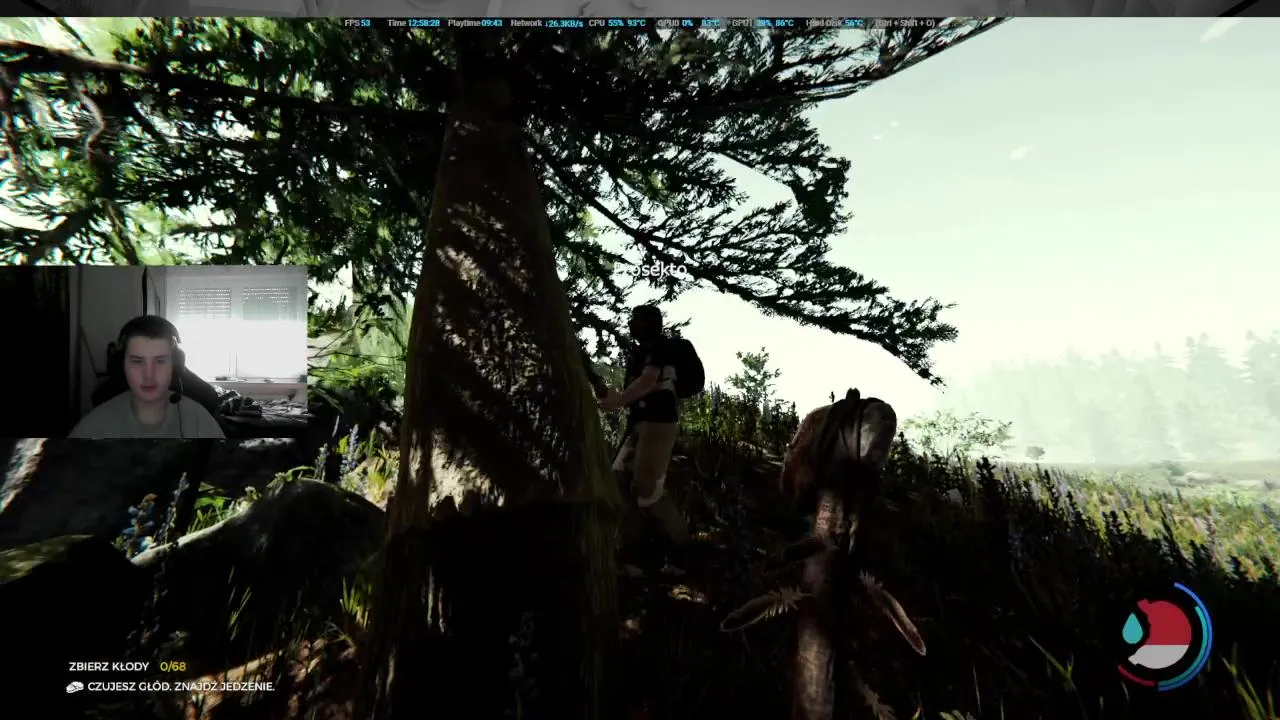Click the water drop thirst icon
The height and width of the screenshot is (720, 1280).
tap(1132, 628)
